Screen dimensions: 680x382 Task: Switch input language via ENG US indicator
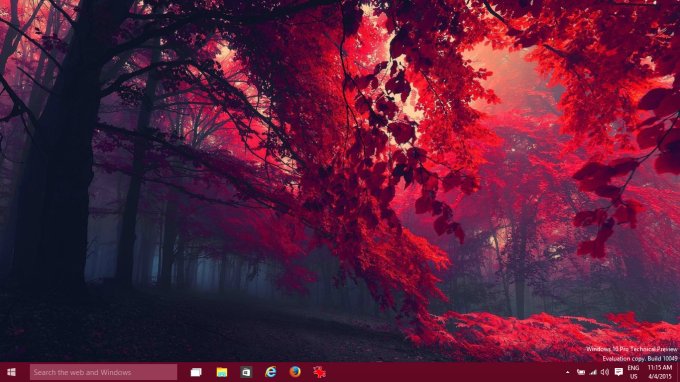[x=634, y=372]
